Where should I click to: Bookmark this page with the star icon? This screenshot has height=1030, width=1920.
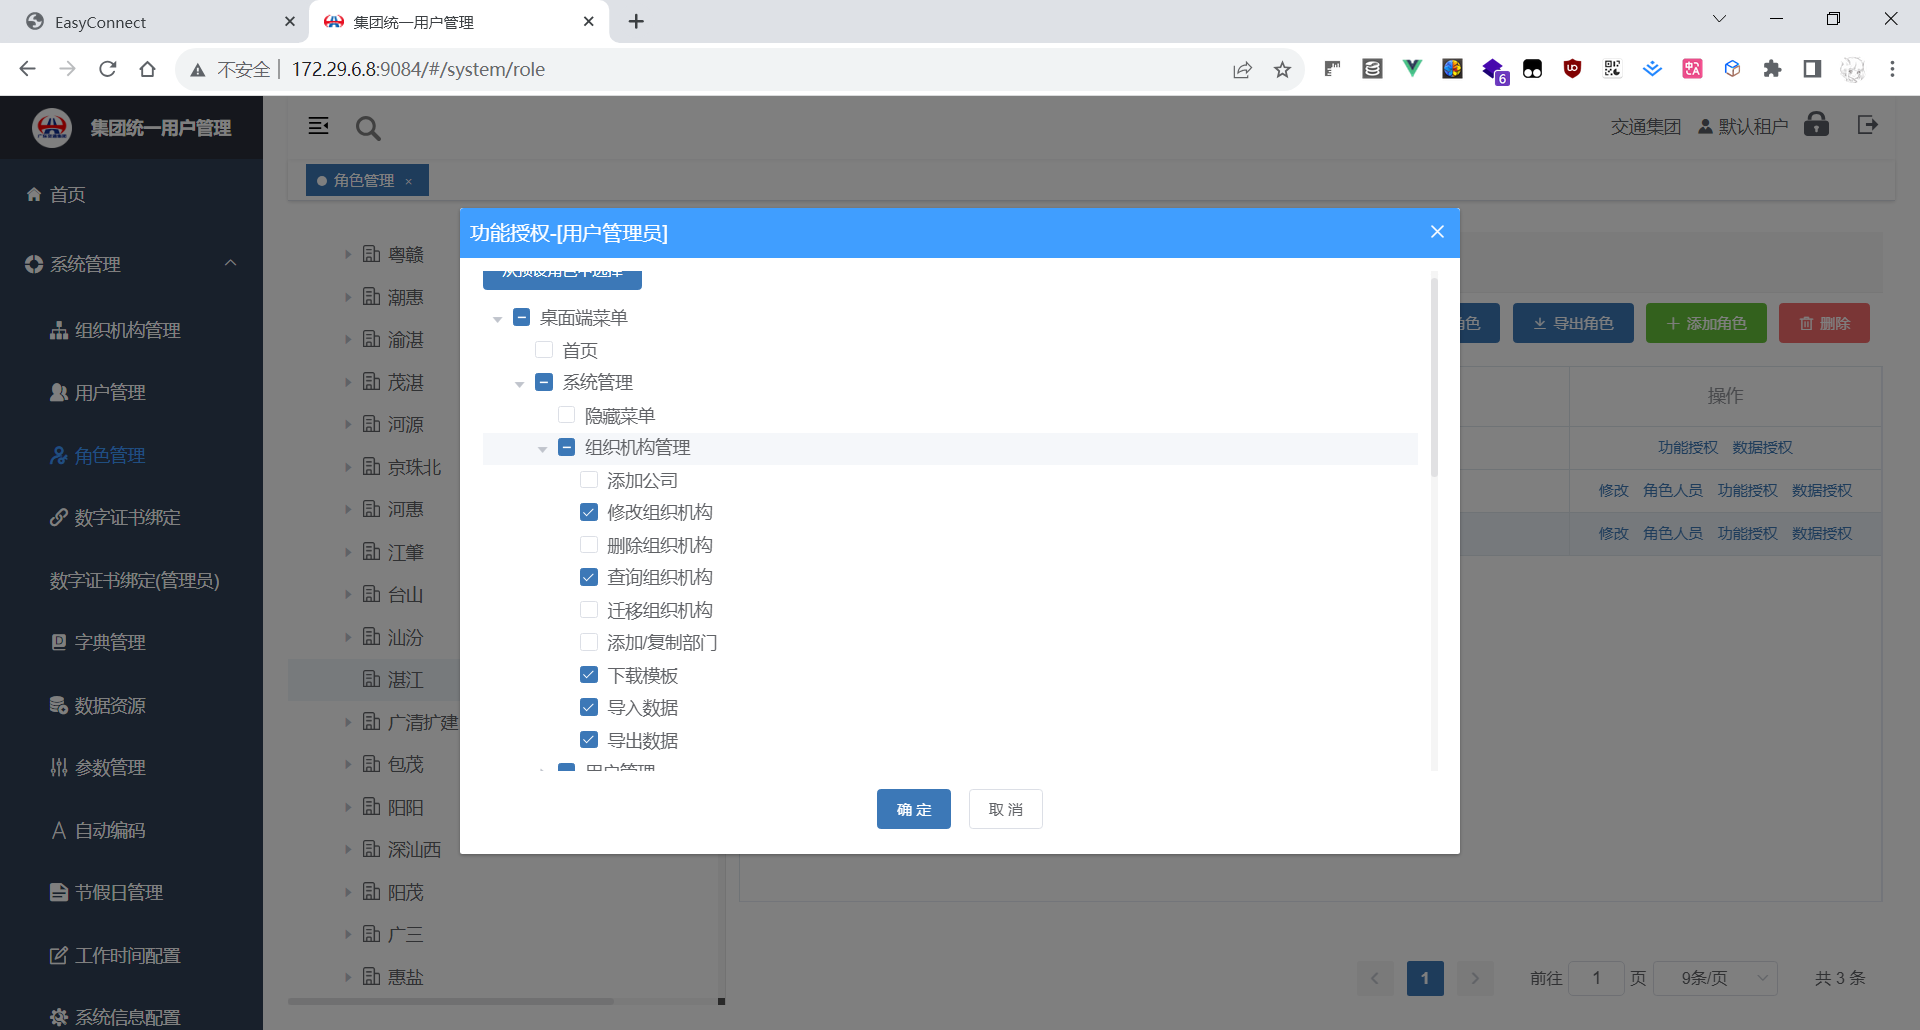1282,69
